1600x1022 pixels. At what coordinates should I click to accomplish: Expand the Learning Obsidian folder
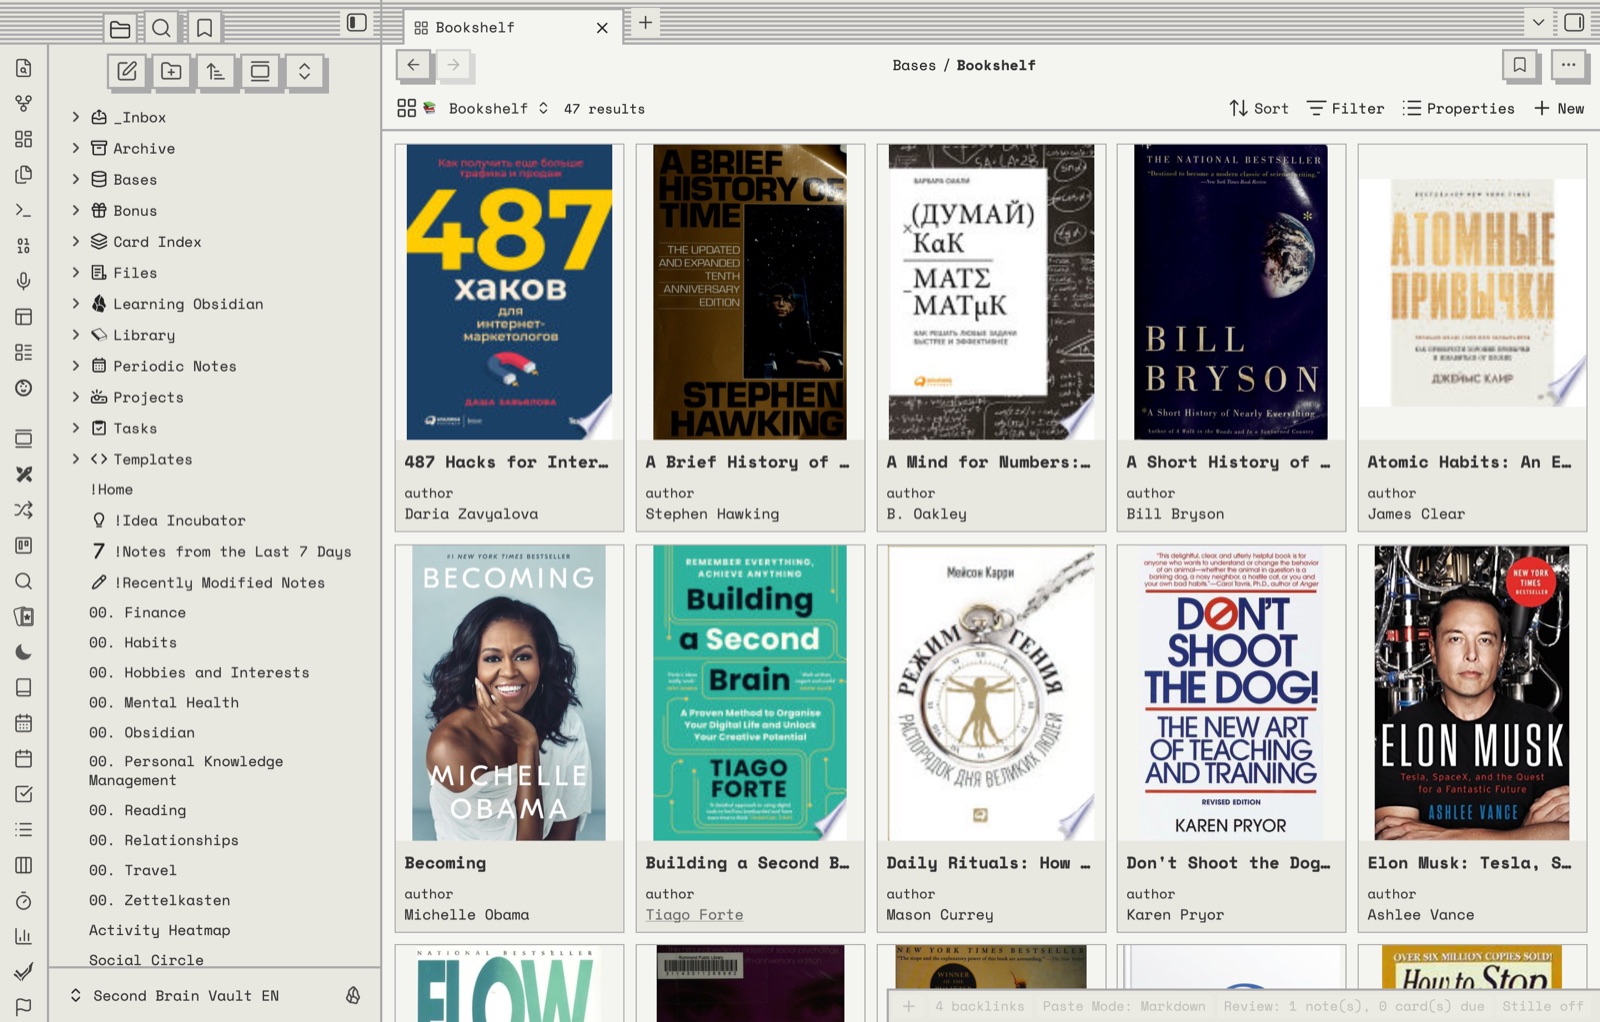(76, 303)
